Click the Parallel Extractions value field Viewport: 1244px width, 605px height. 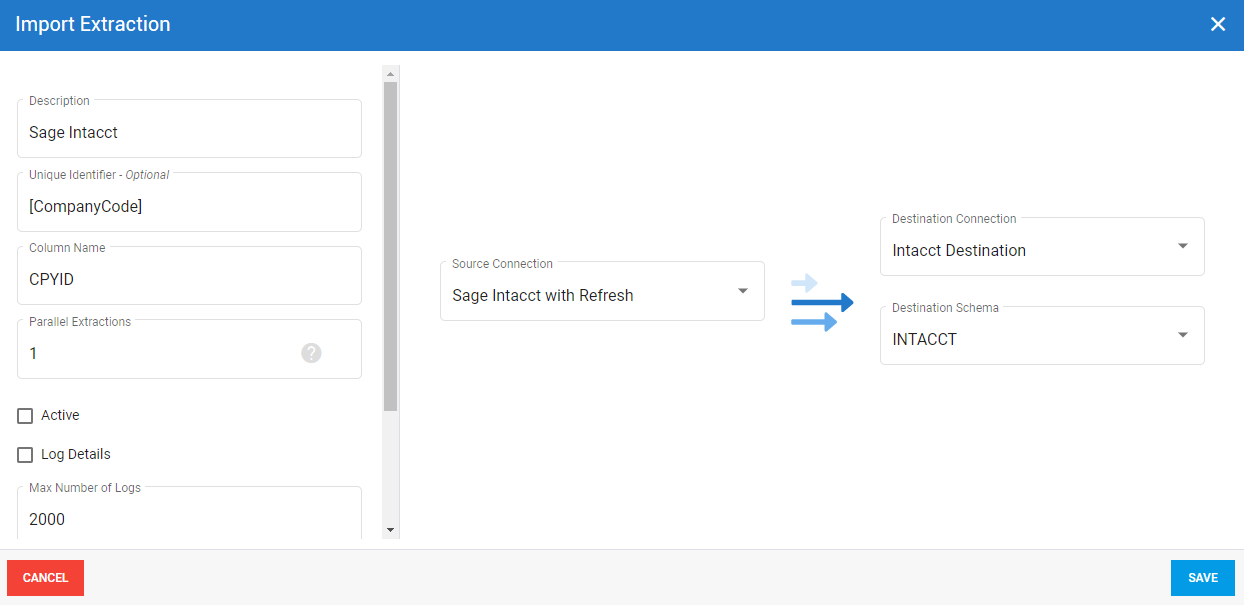(160, 354)
